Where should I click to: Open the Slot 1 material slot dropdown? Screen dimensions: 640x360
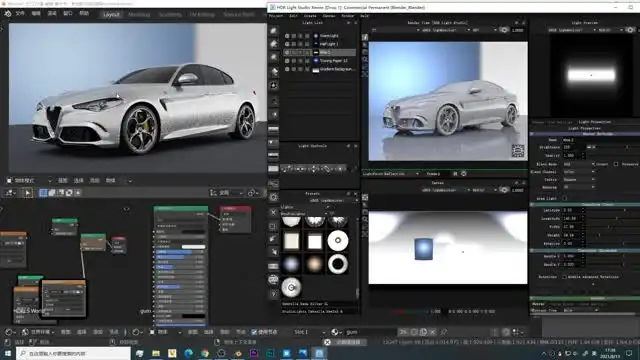309,332
